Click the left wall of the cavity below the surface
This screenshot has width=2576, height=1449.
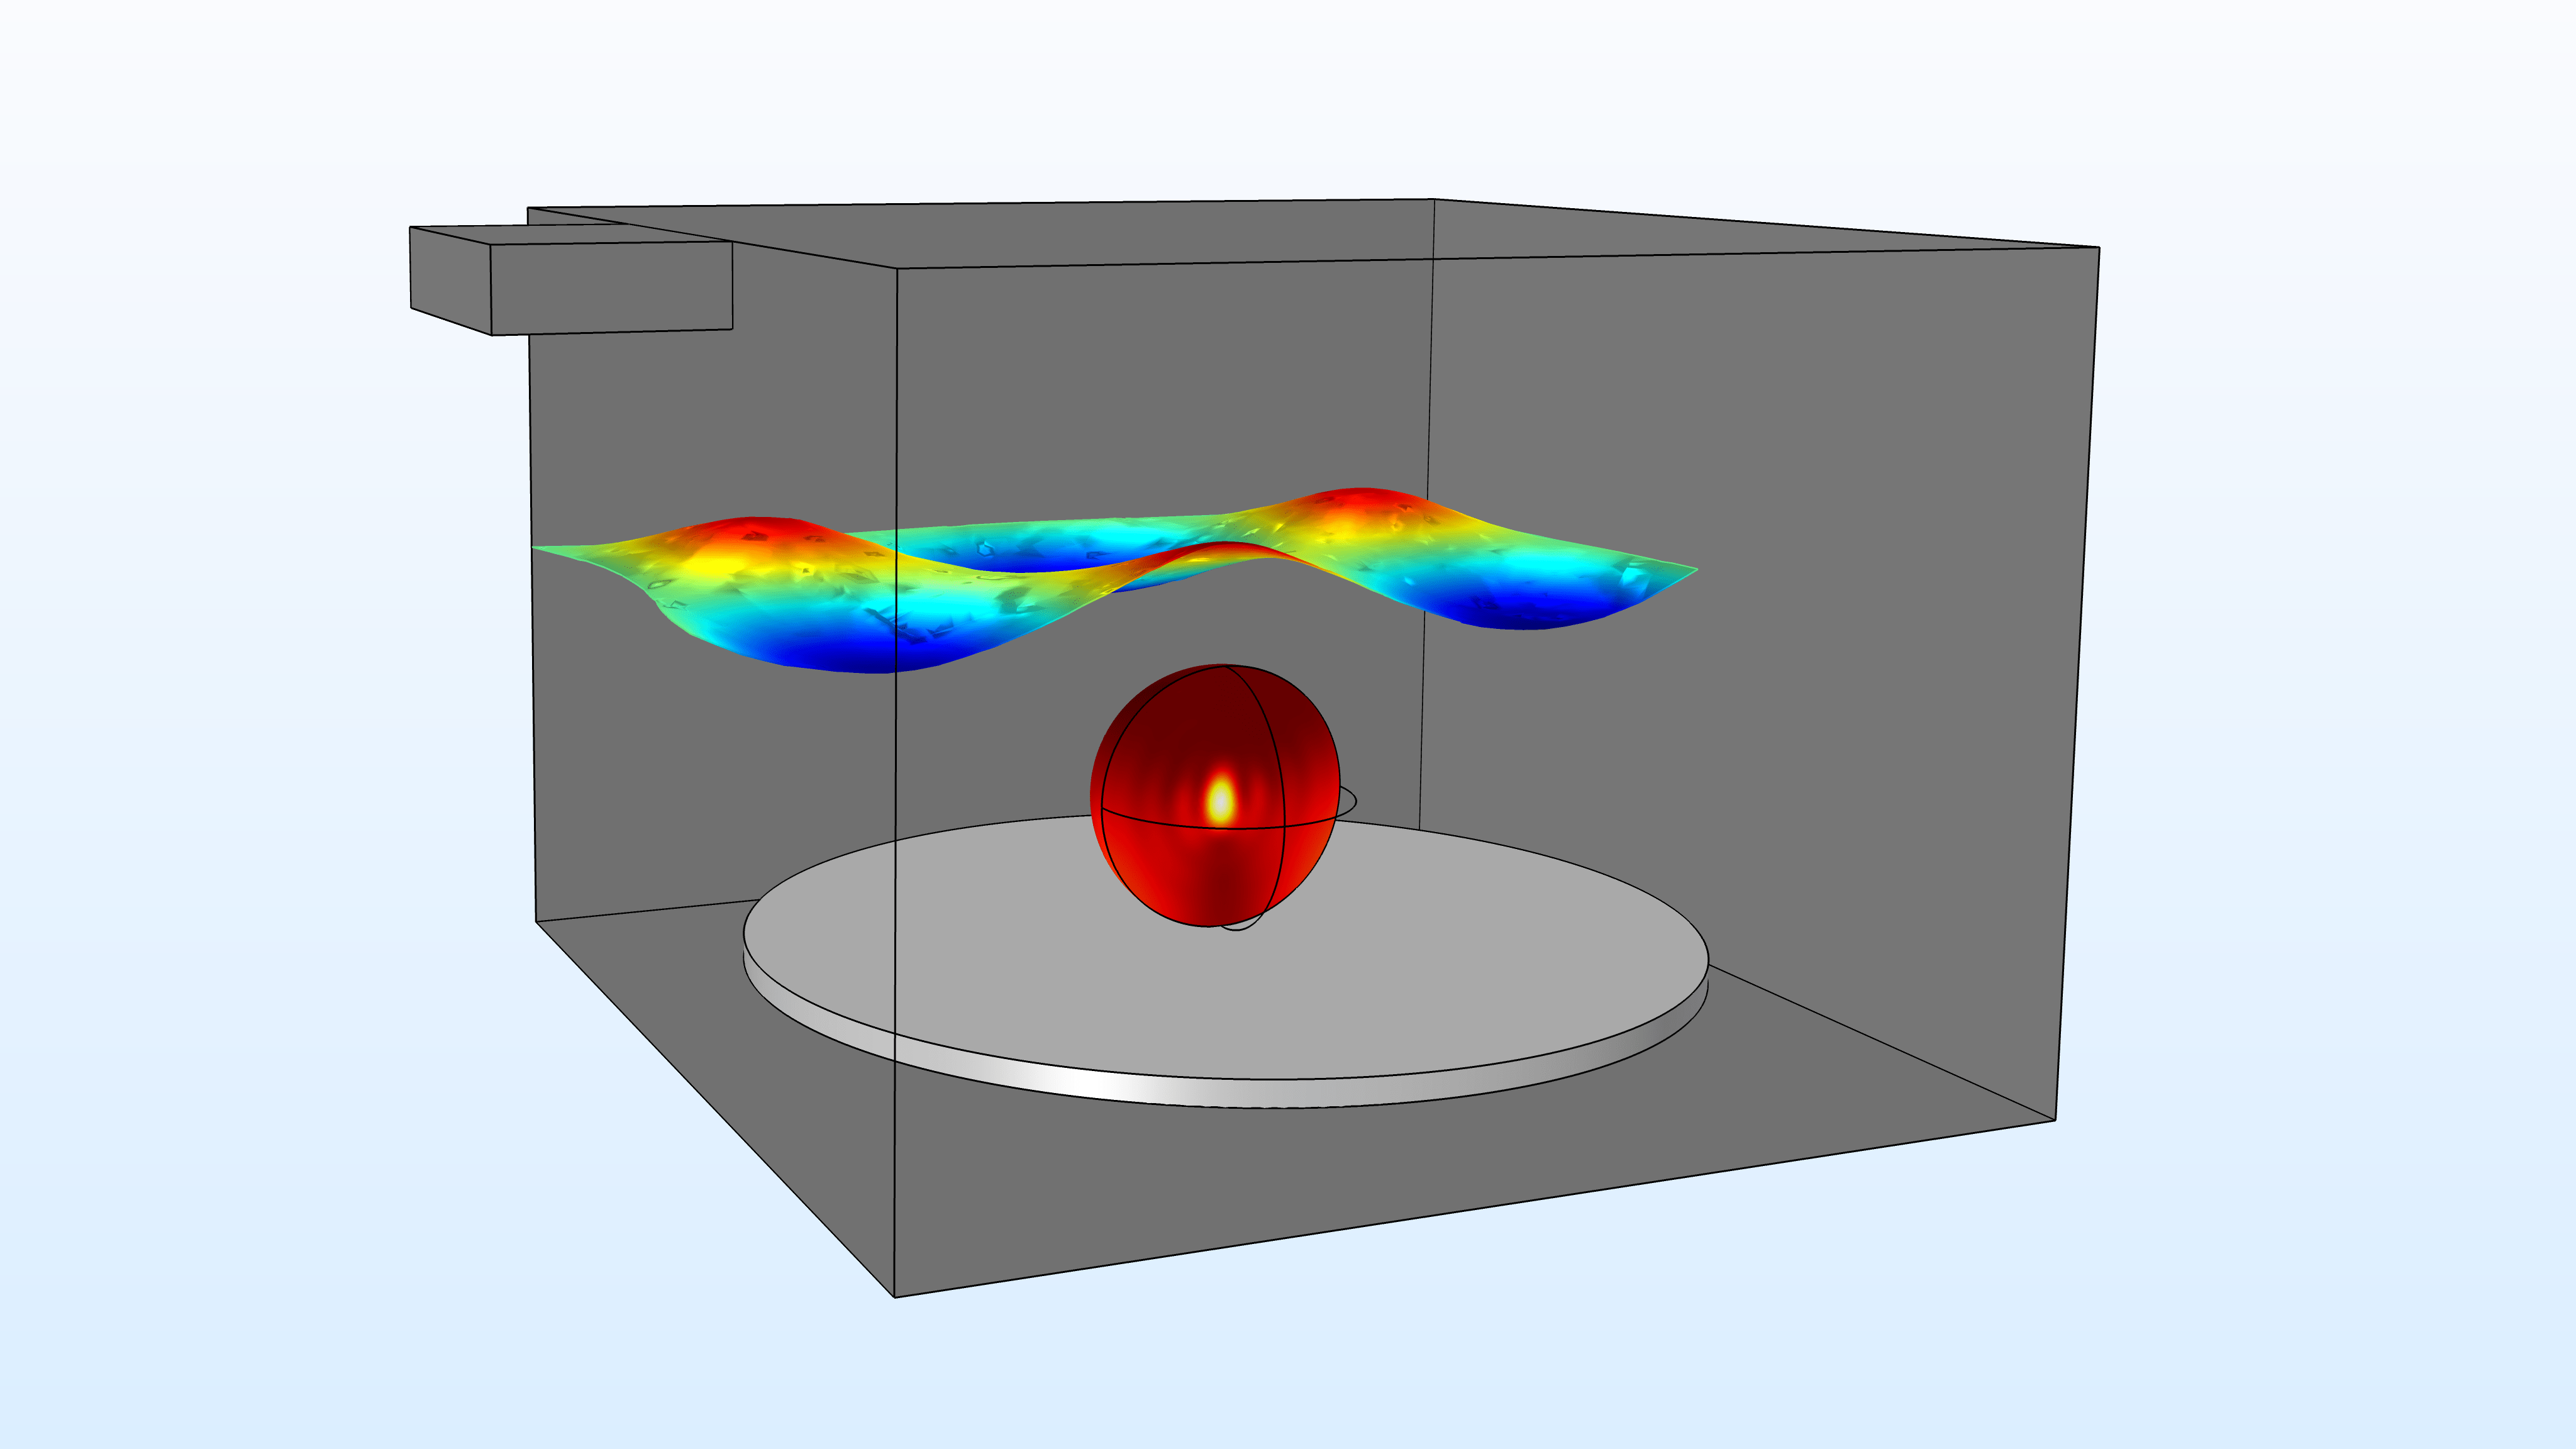pyautogui.click(x=700, y=800)
